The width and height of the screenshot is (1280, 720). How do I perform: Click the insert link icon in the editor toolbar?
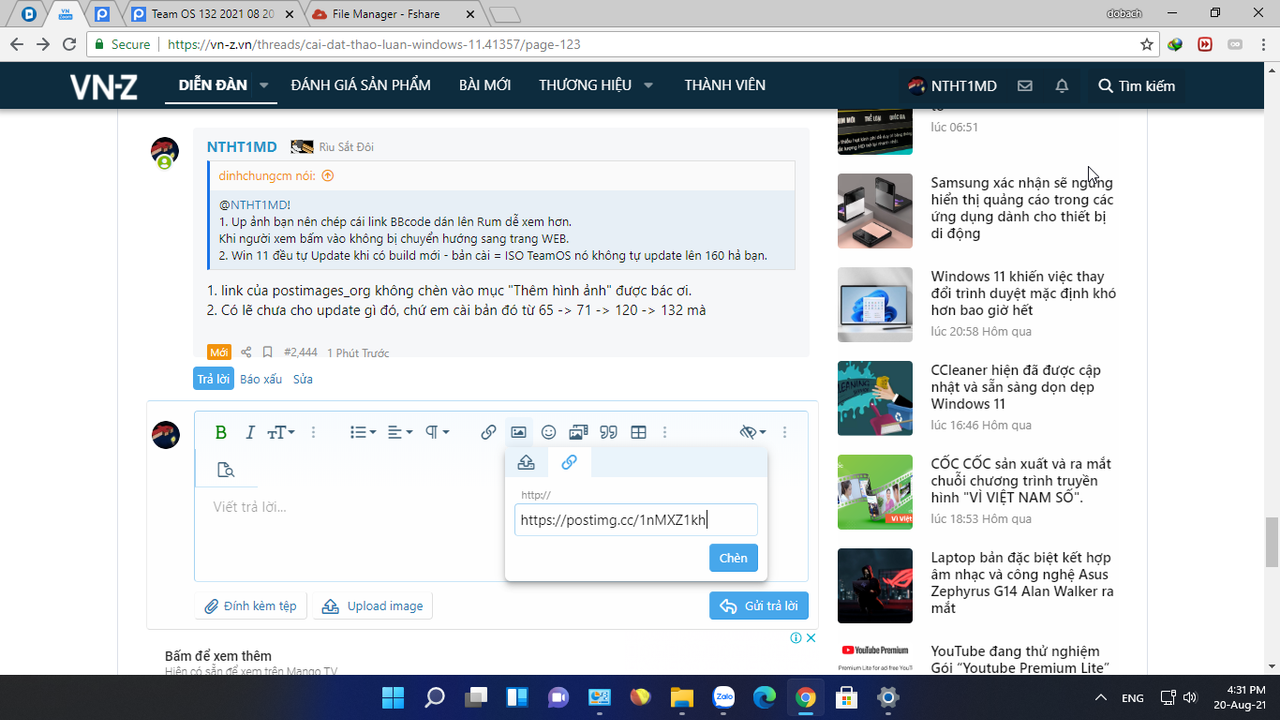click(x=488, y=432)
